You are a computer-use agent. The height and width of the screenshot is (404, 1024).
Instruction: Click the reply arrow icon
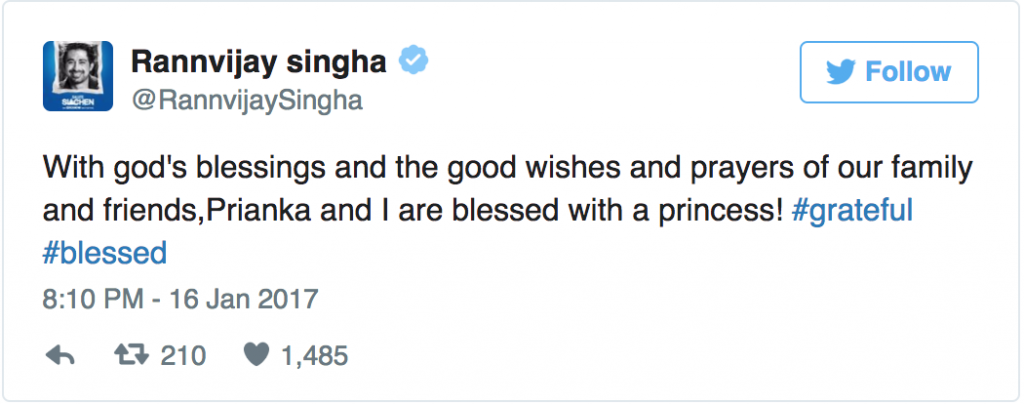point(60,355)
